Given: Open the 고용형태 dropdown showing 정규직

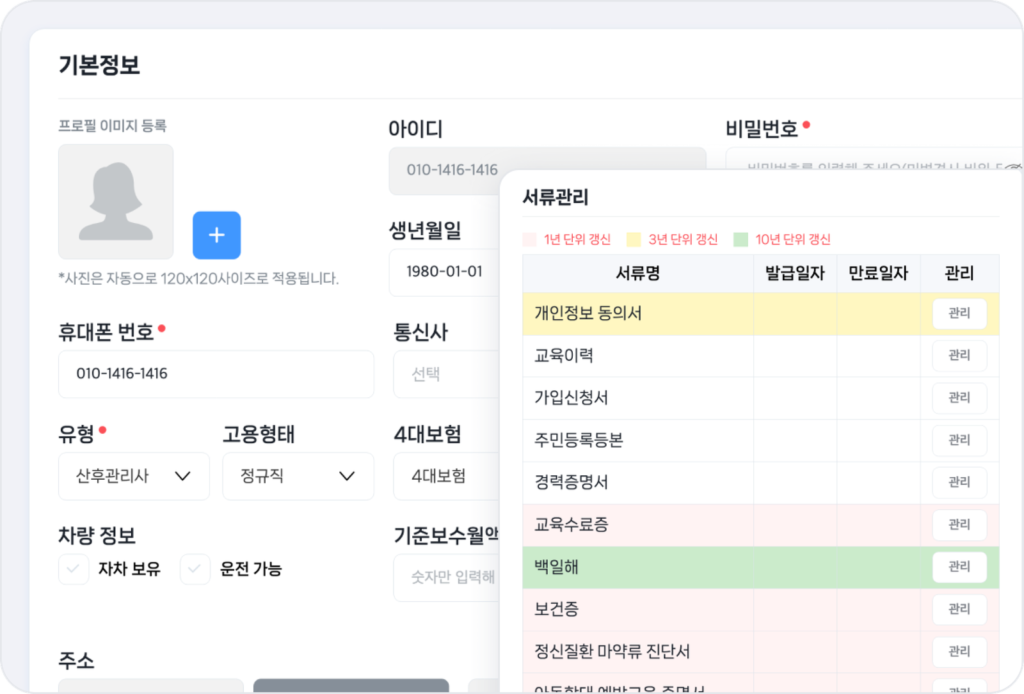Looking at the screenshot, I should pos(298,476).
